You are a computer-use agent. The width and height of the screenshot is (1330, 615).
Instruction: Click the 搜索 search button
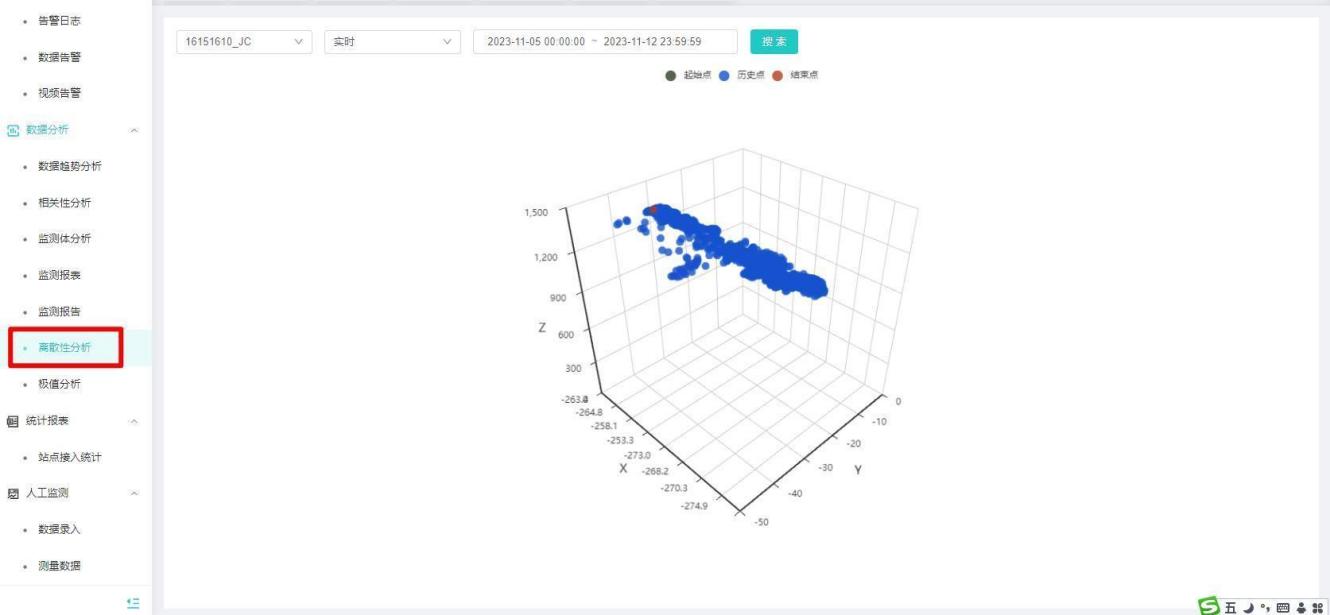(x=774, y=42)
